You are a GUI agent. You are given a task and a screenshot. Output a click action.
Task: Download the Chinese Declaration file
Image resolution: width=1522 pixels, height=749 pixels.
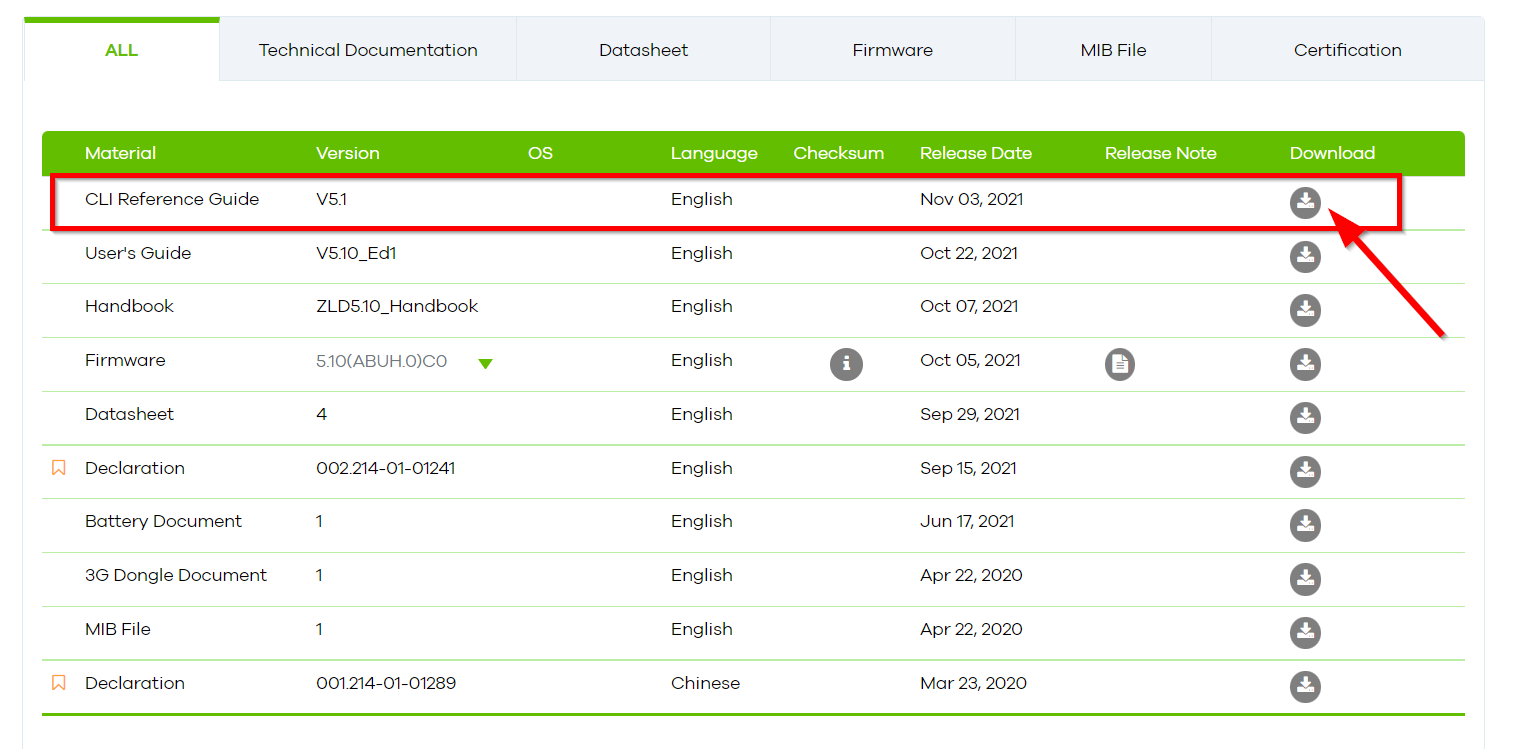1304,687
